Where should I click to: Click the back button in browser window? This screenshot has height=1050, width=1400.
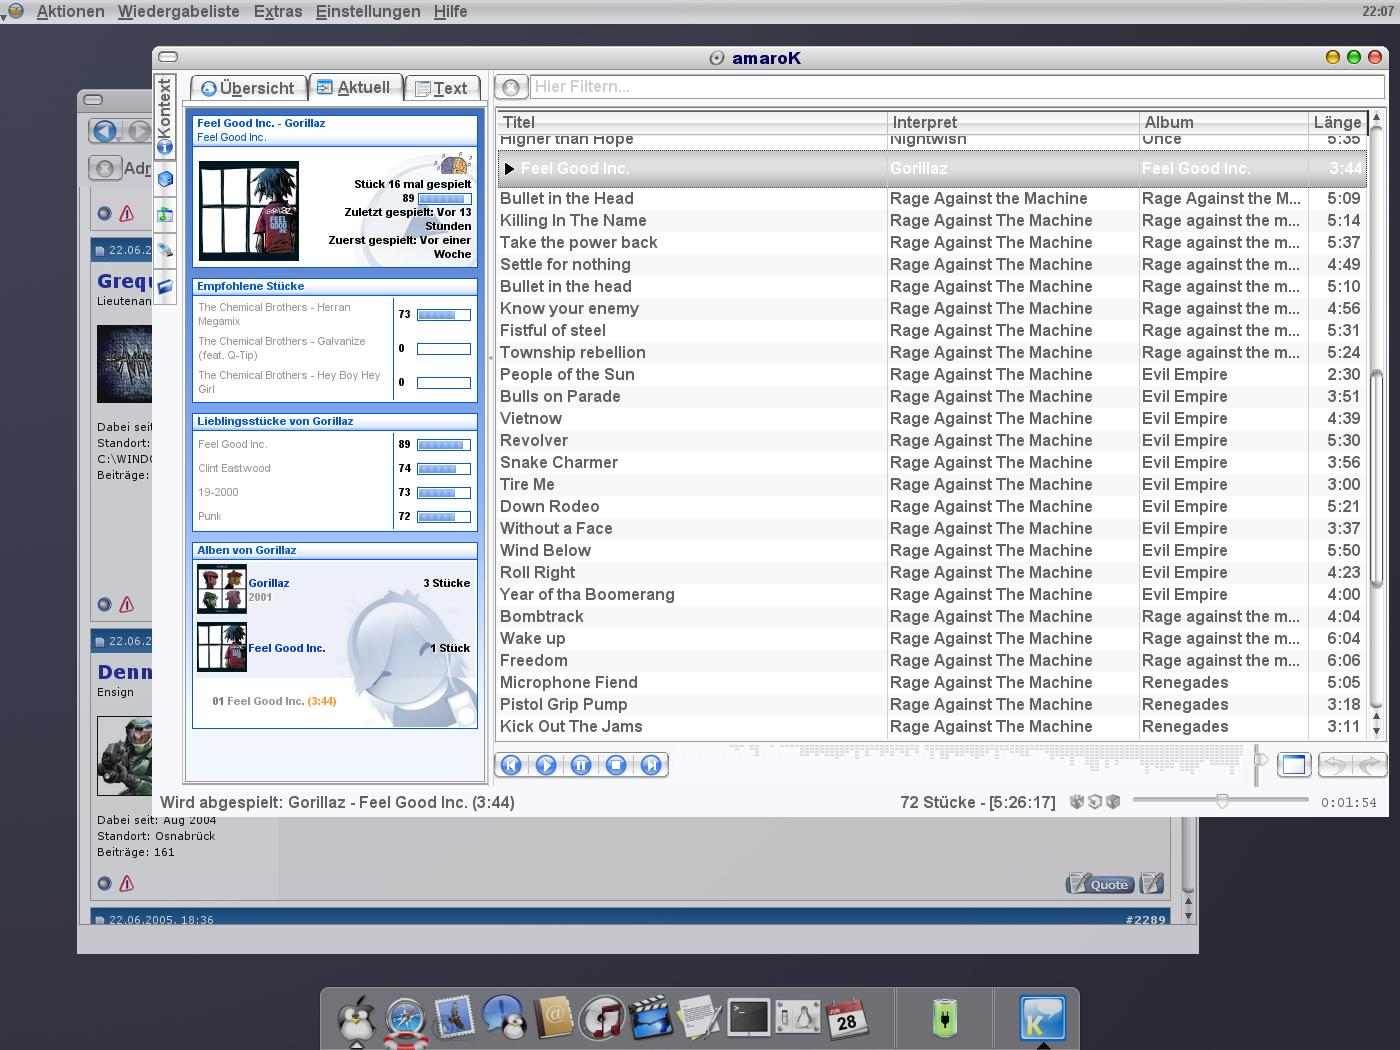coord(105,131)
